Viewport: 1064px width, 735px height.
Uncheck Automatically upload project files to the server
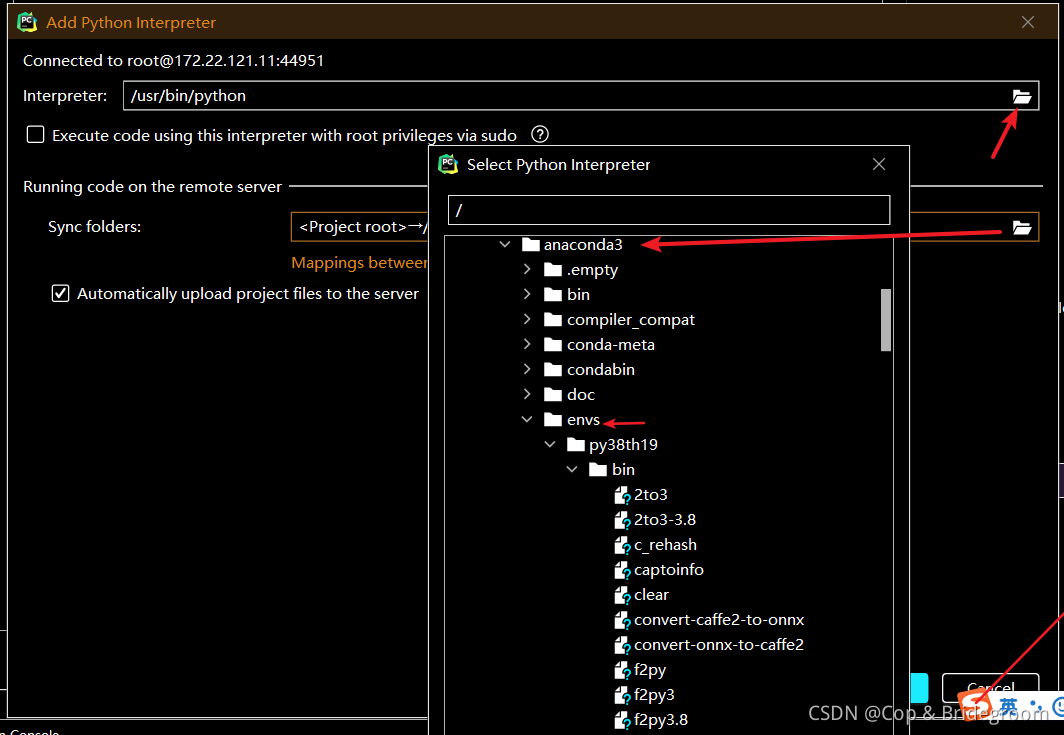click(x=60, y=293)
